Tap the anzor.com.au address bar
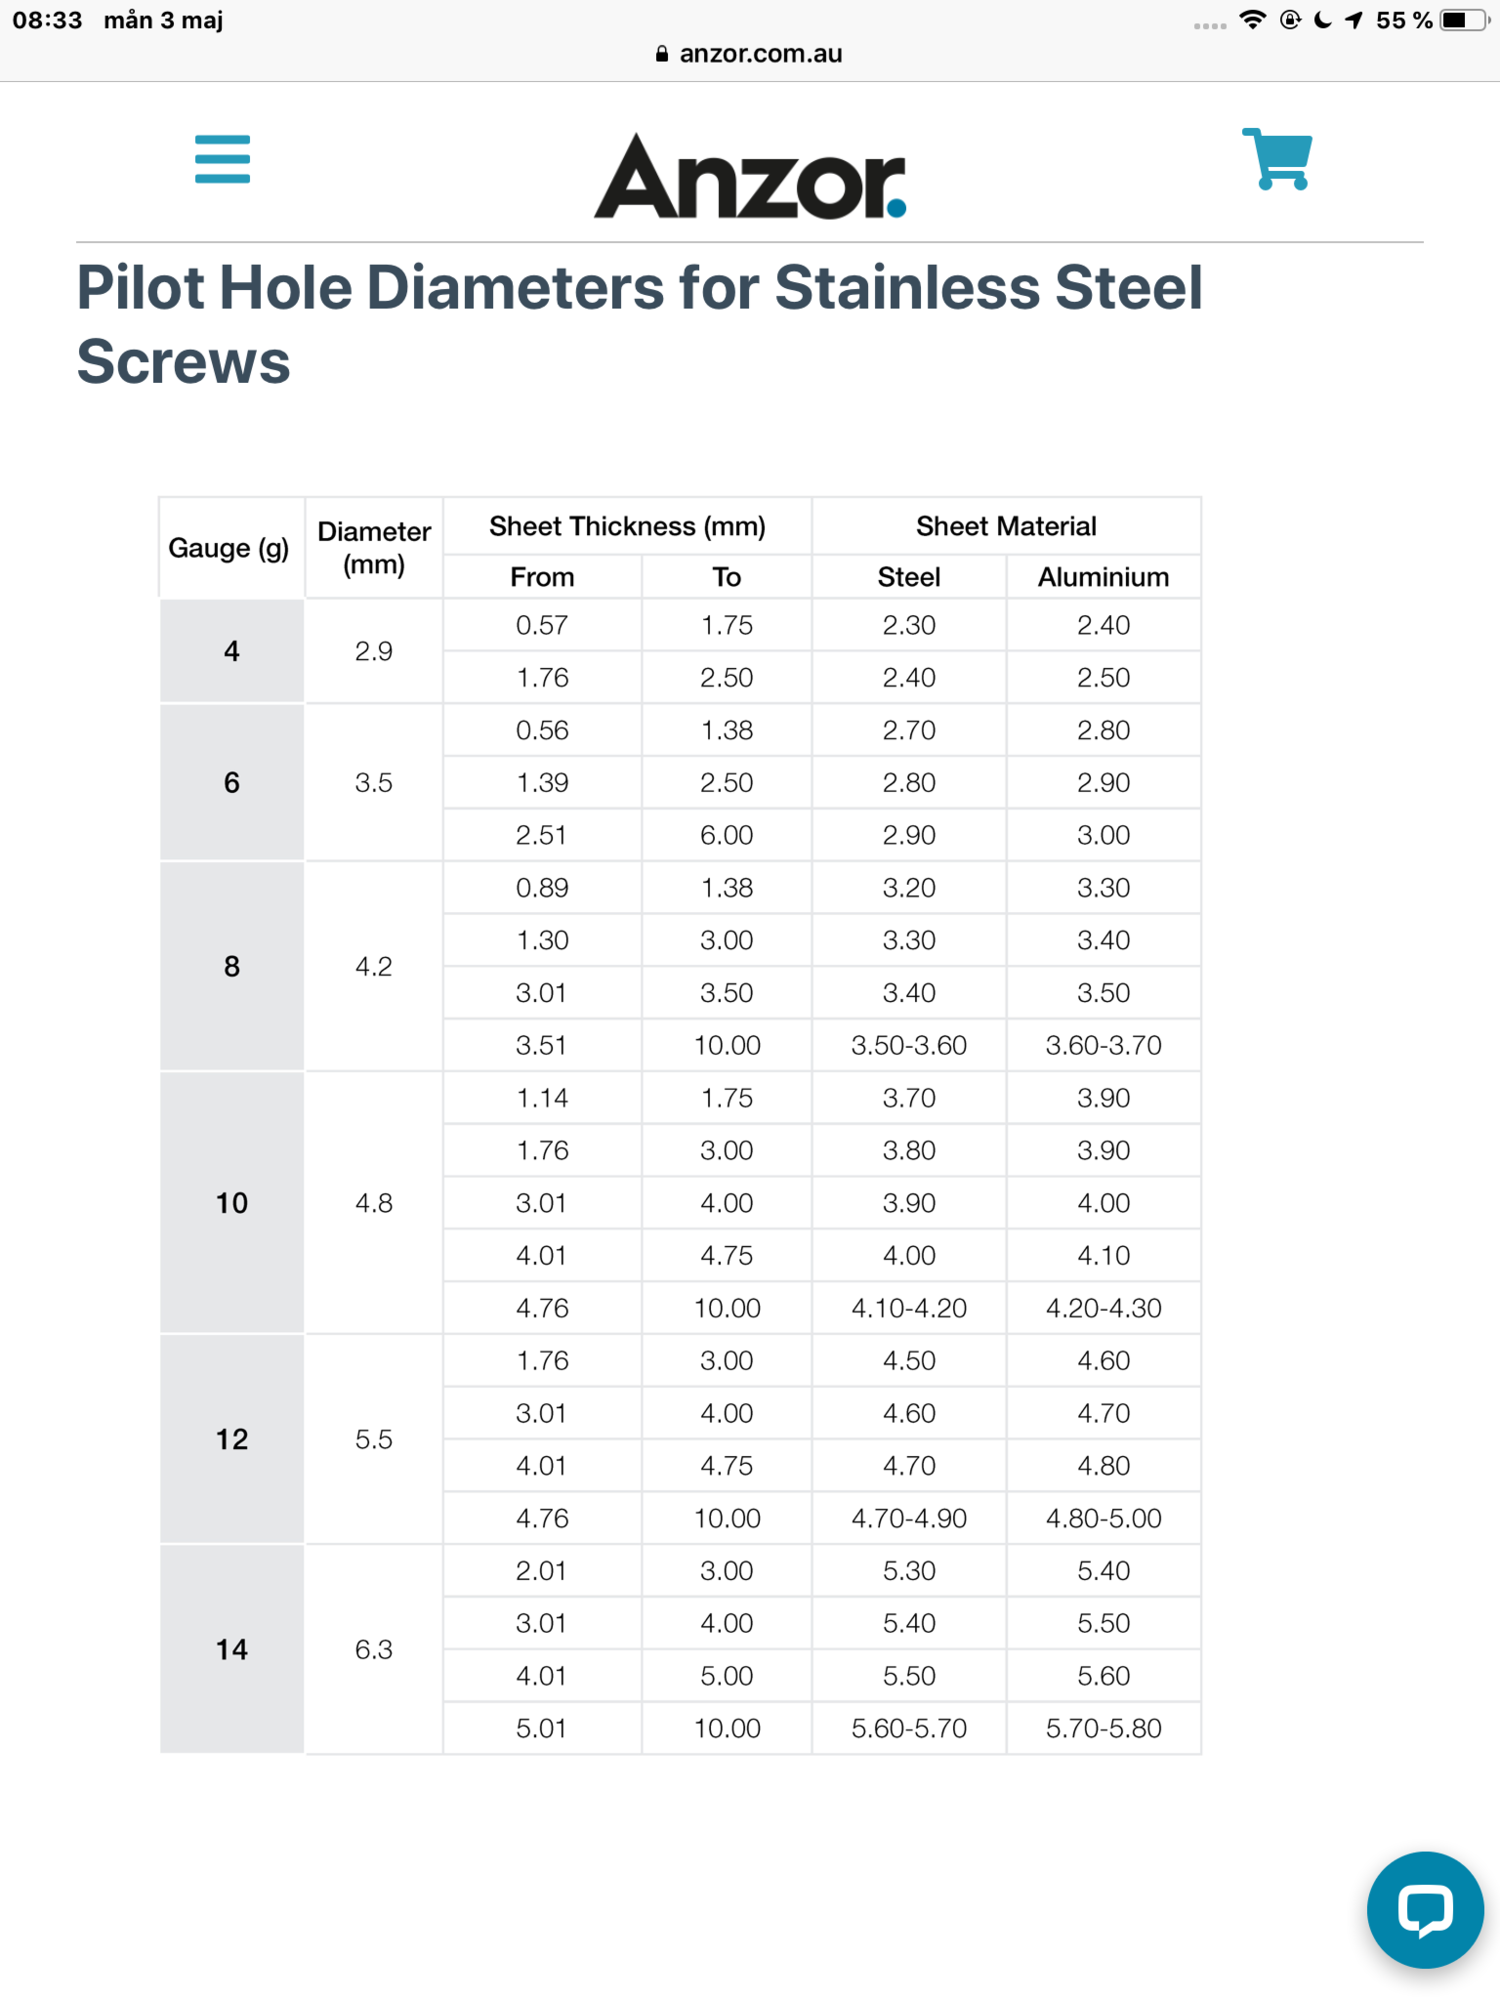Viewport: 1500px width, 2000px height. 750,54
